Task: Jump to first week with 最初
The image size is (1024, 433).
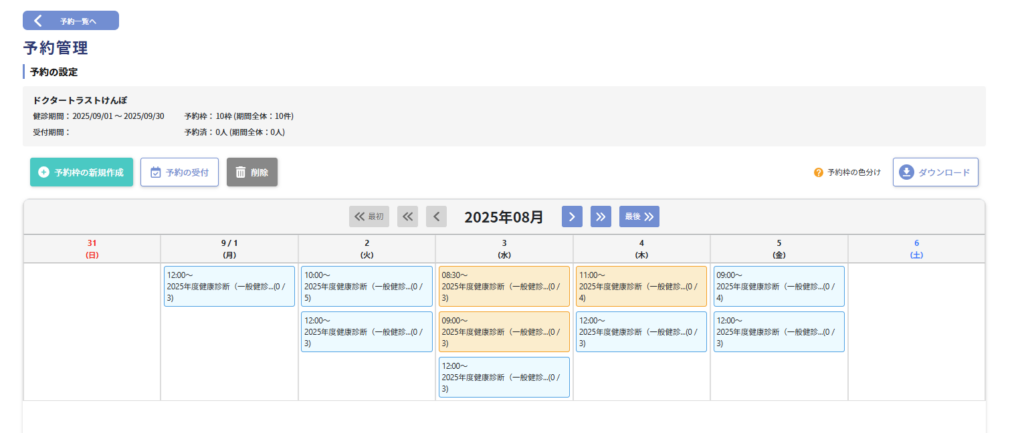Action: 369,216
